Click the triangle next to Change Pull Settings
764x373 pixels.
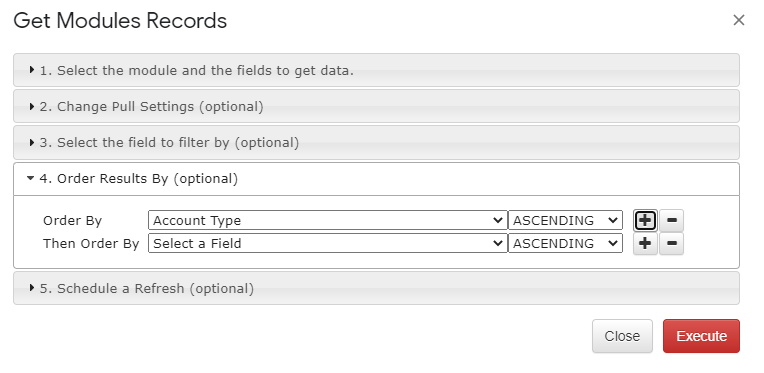point(32,106)
